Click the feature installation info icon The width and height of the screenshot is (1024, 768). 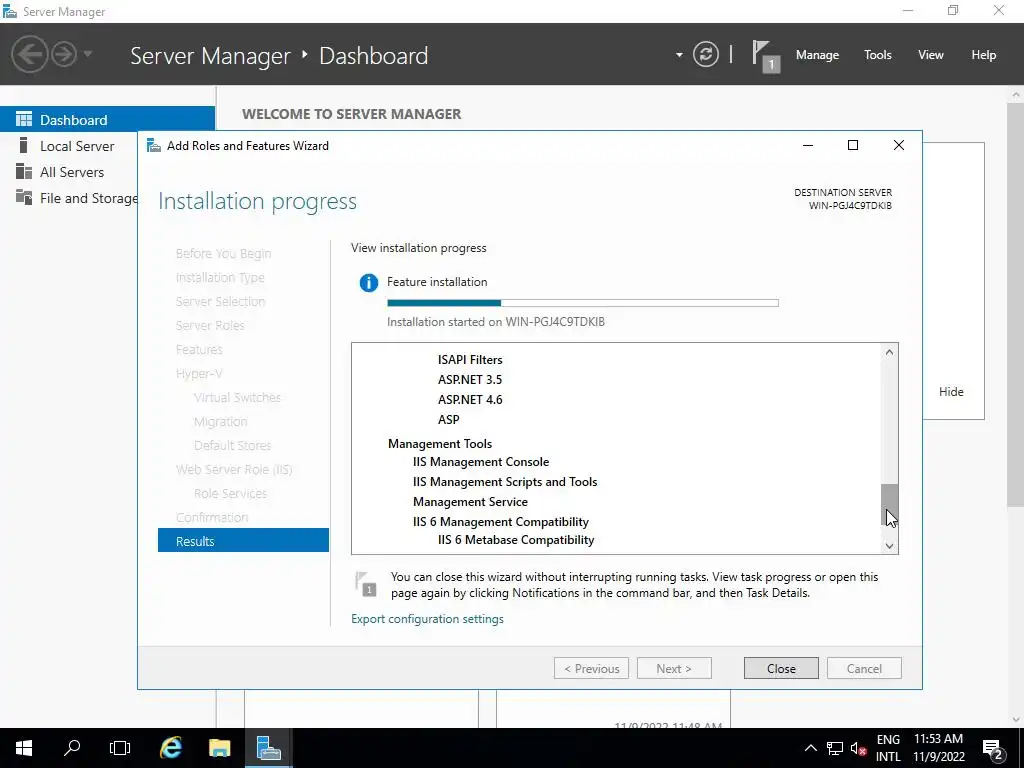click(368, 283)
